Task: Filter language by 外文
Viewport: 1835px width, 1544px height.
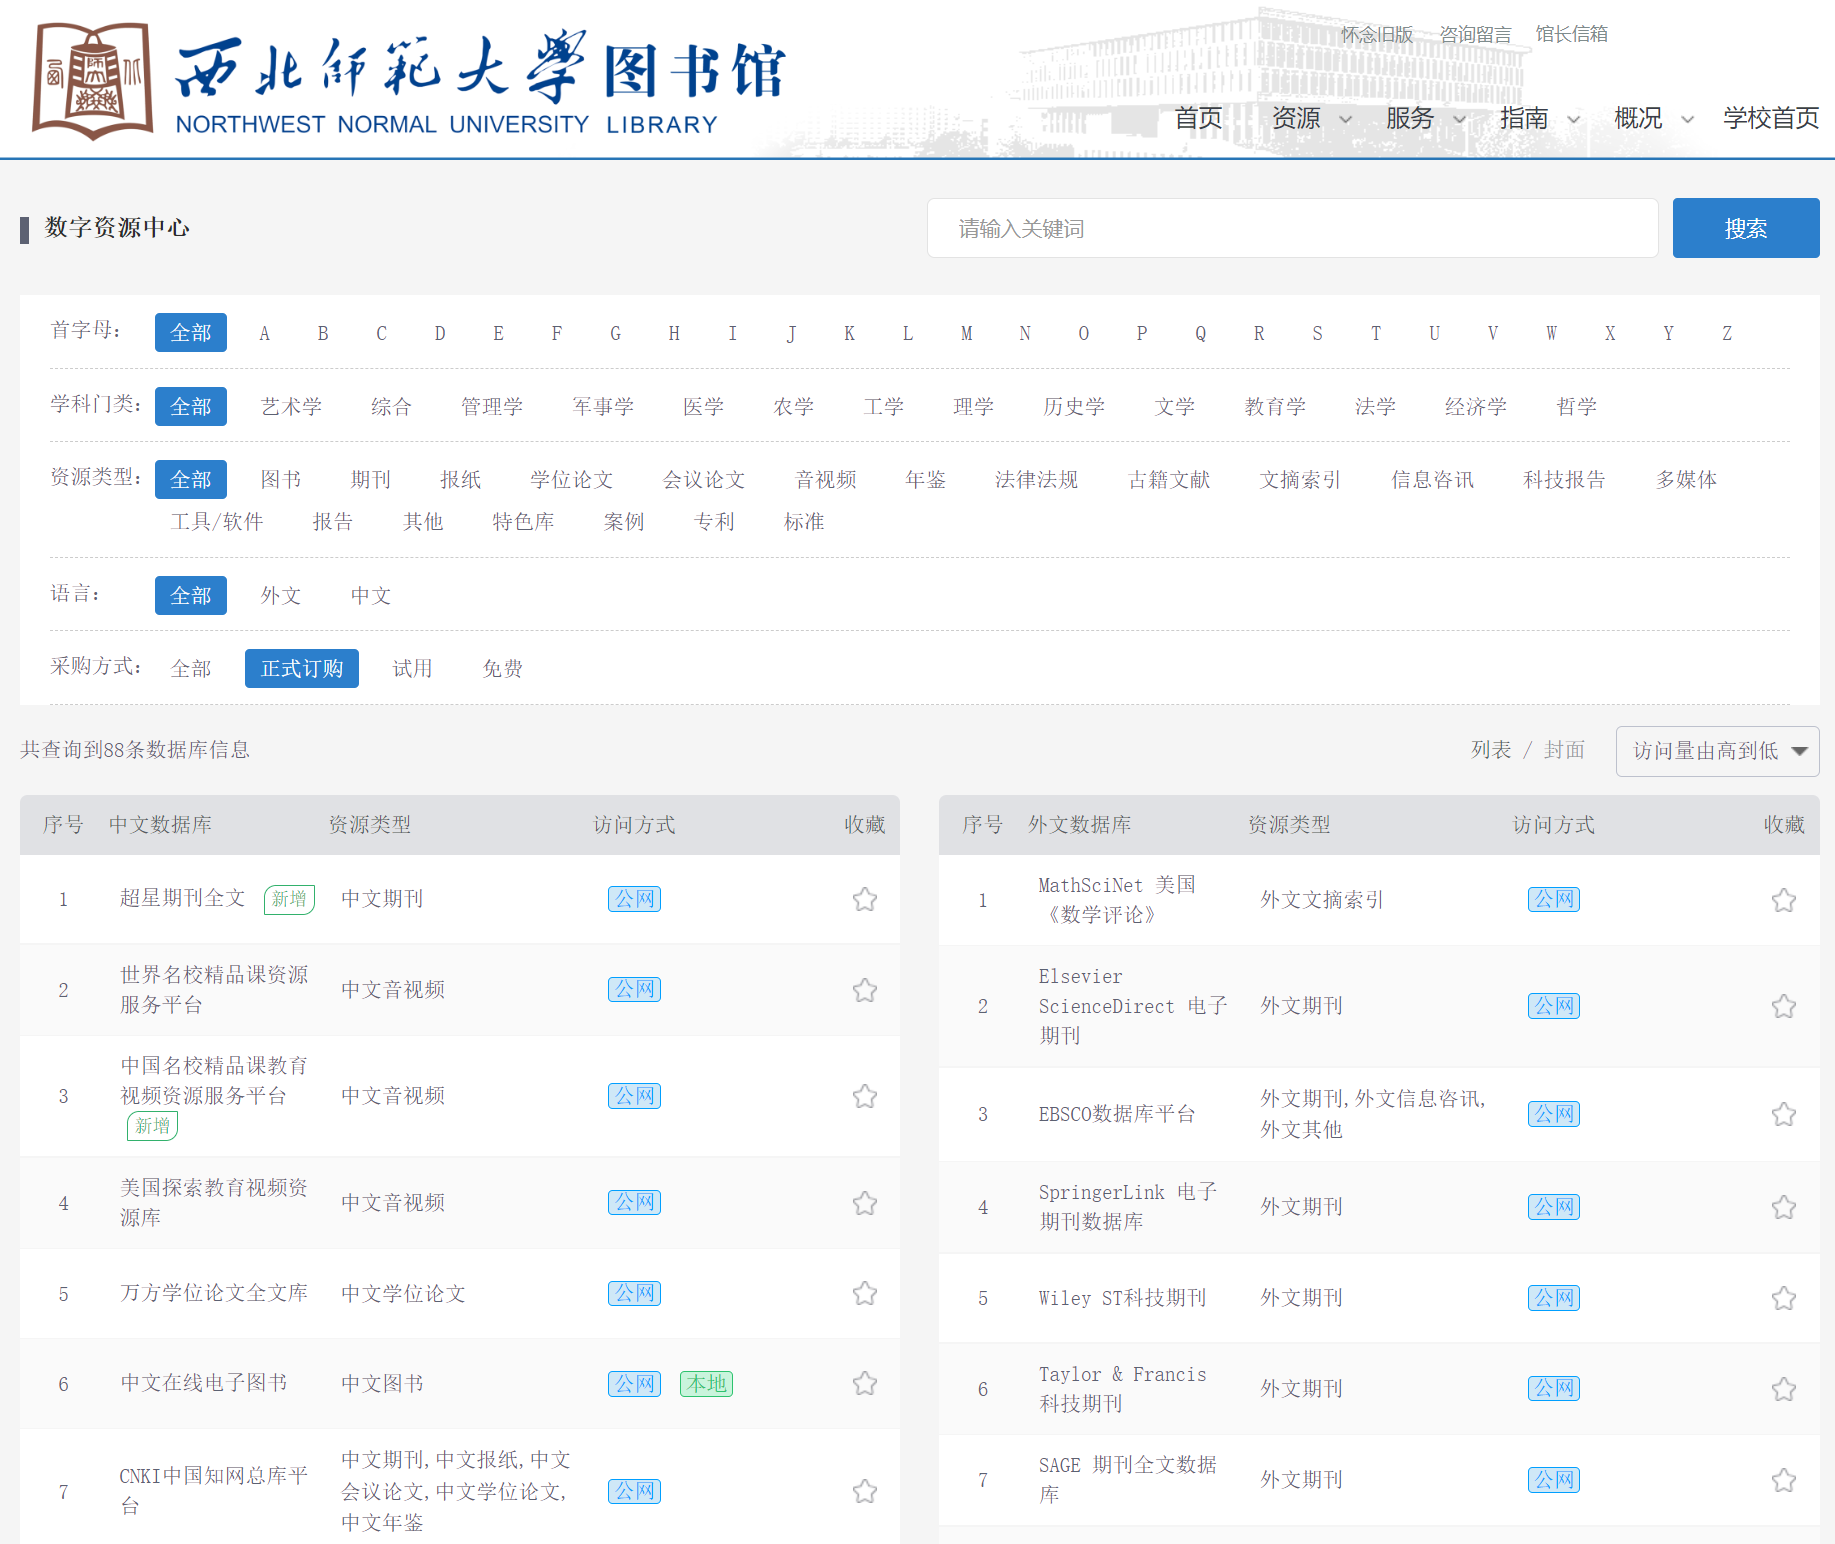Action: pos(280,596)
